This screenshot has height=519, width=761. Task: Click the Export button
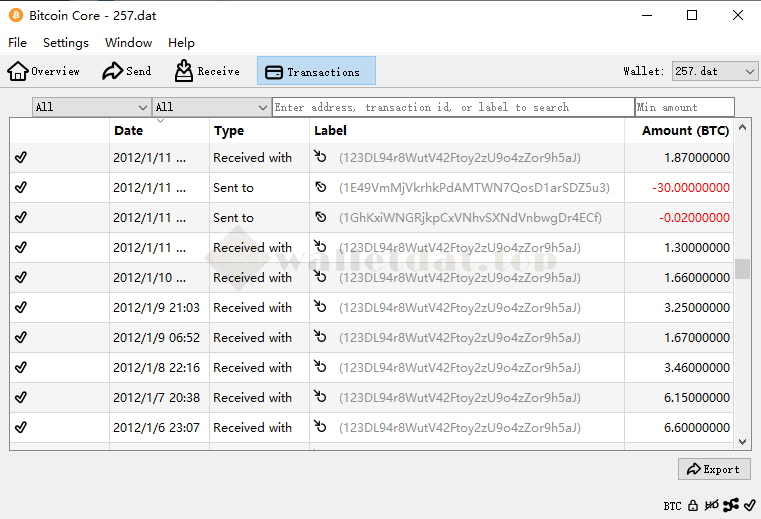[714, 469]
